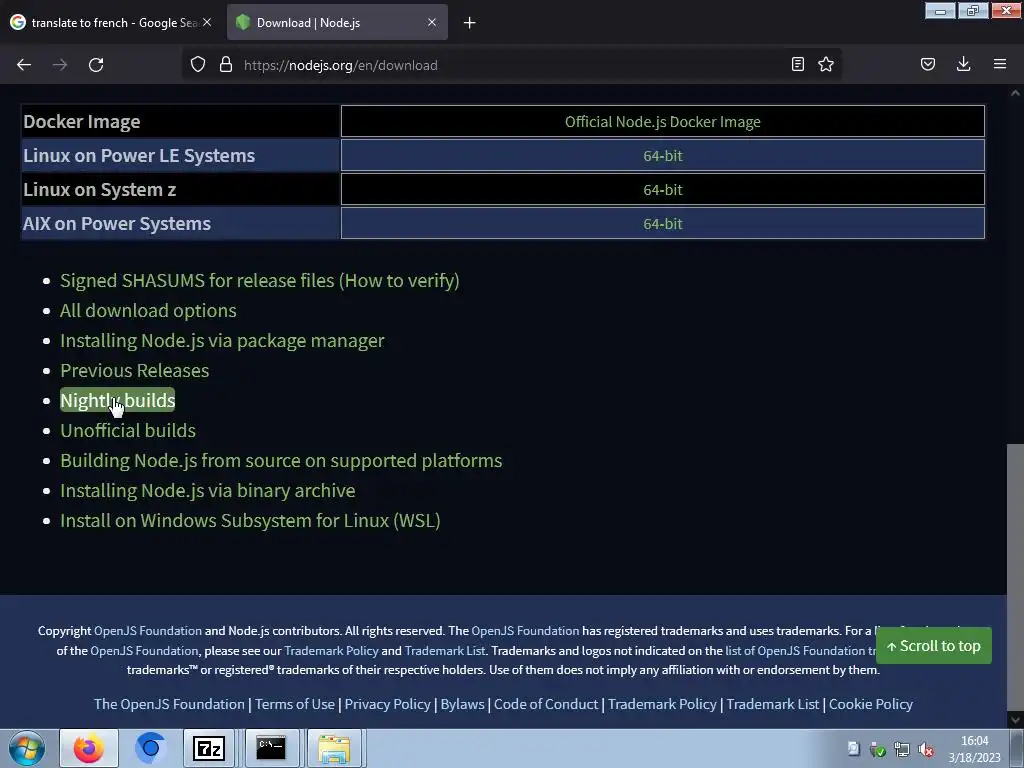Open the How to verify link
Screen dimensions: 1024x768
pyautogui.click(x=398, y=281)
